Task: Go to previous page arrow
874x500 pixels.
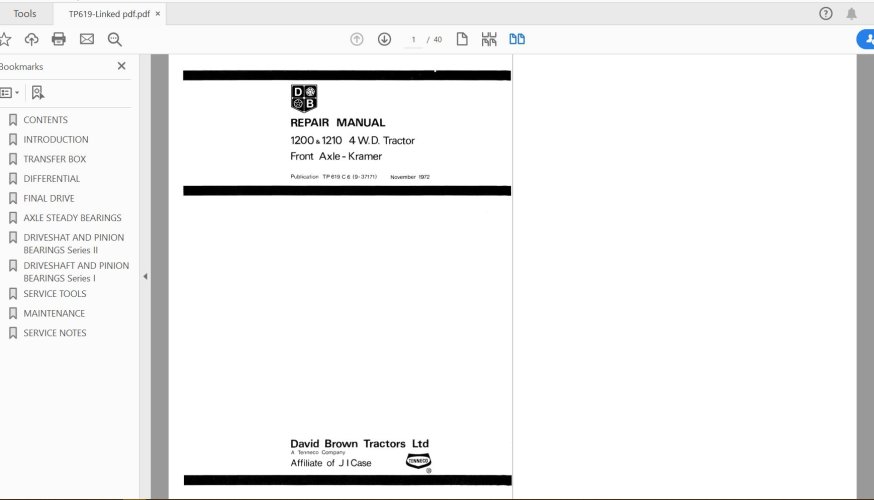Action: tap(357, 39)
